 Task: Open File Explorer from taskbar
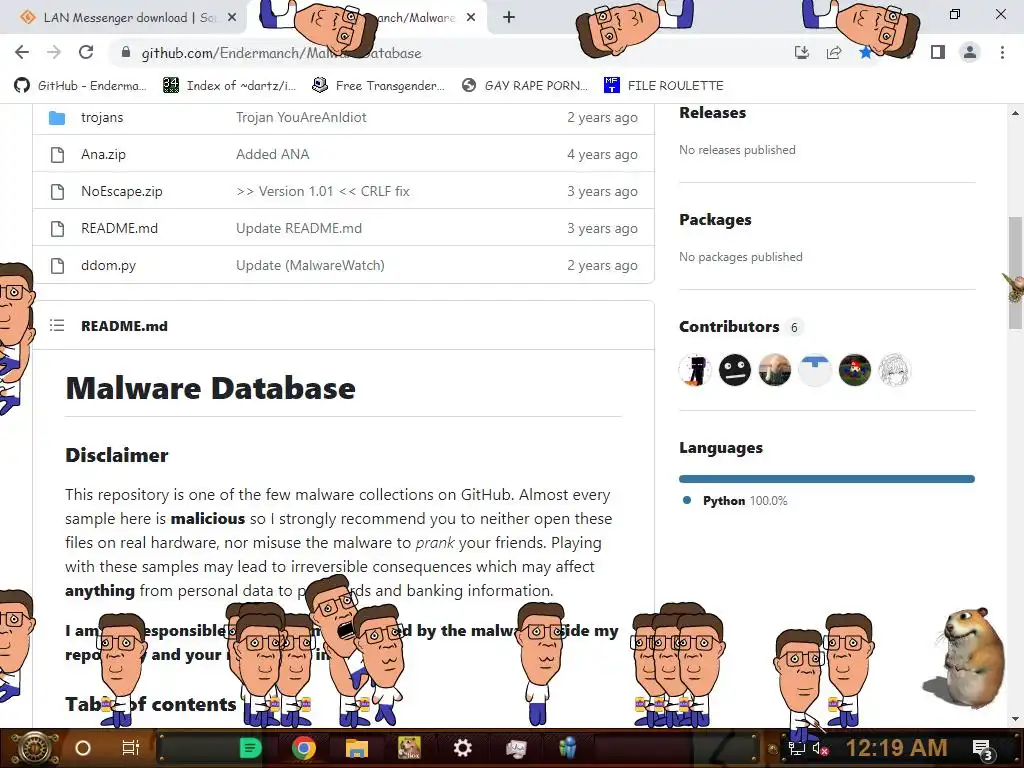point(357,748)
